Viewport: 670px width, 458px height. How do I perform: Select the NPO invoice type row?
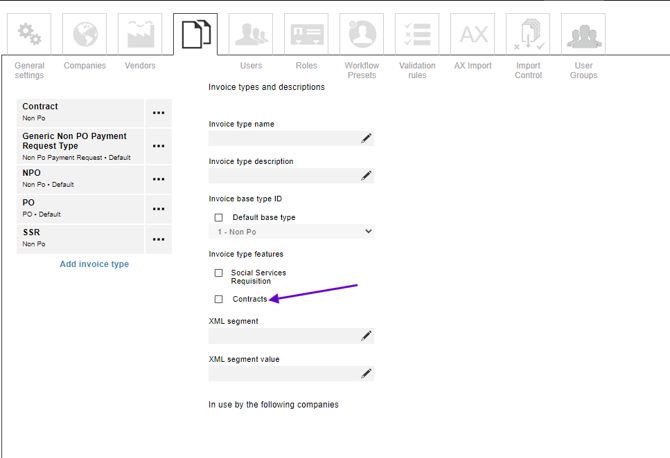pos(80,179)
